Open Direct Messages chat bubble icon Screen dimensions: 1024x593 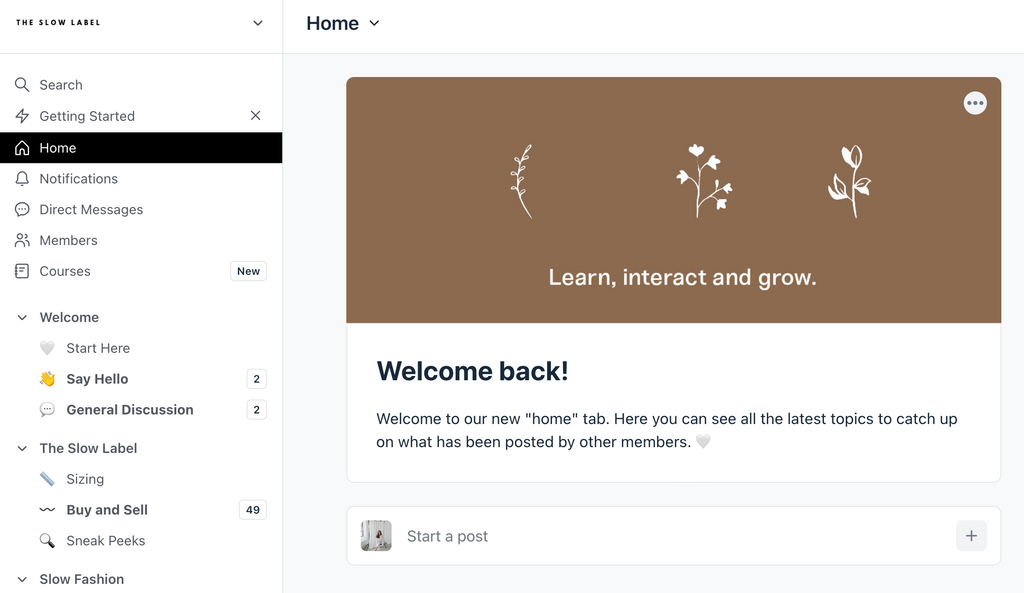(22, 210)
